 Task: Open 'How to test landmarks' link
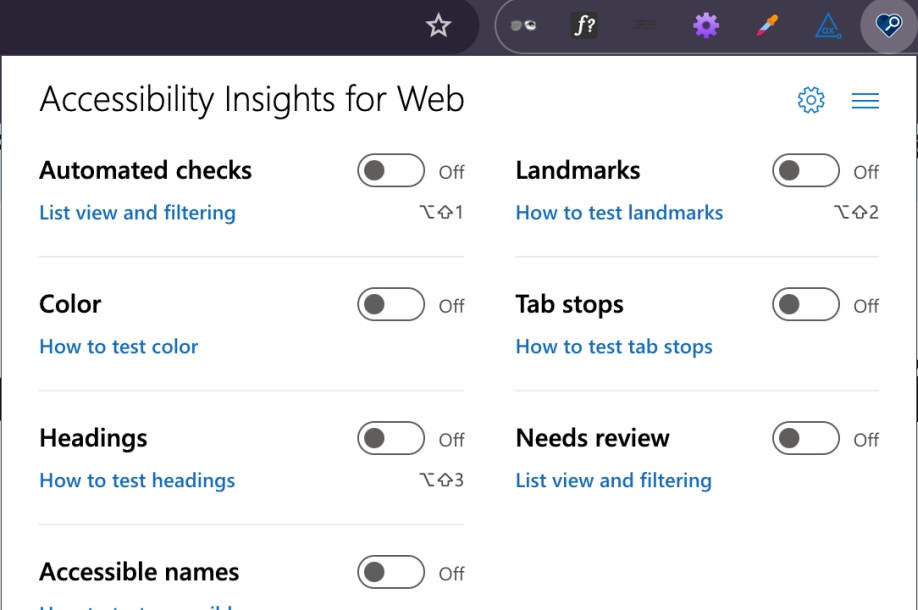click(619, 212)
